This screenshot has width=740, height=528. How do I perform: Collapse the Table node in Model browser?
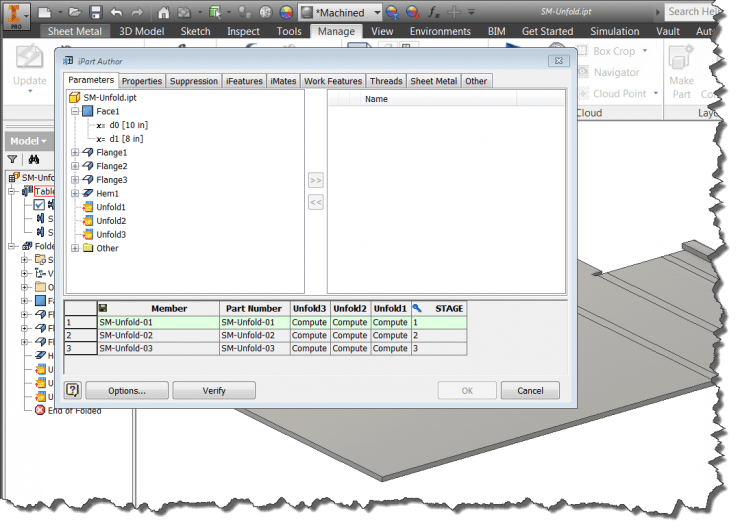click(x=12, y=191)
